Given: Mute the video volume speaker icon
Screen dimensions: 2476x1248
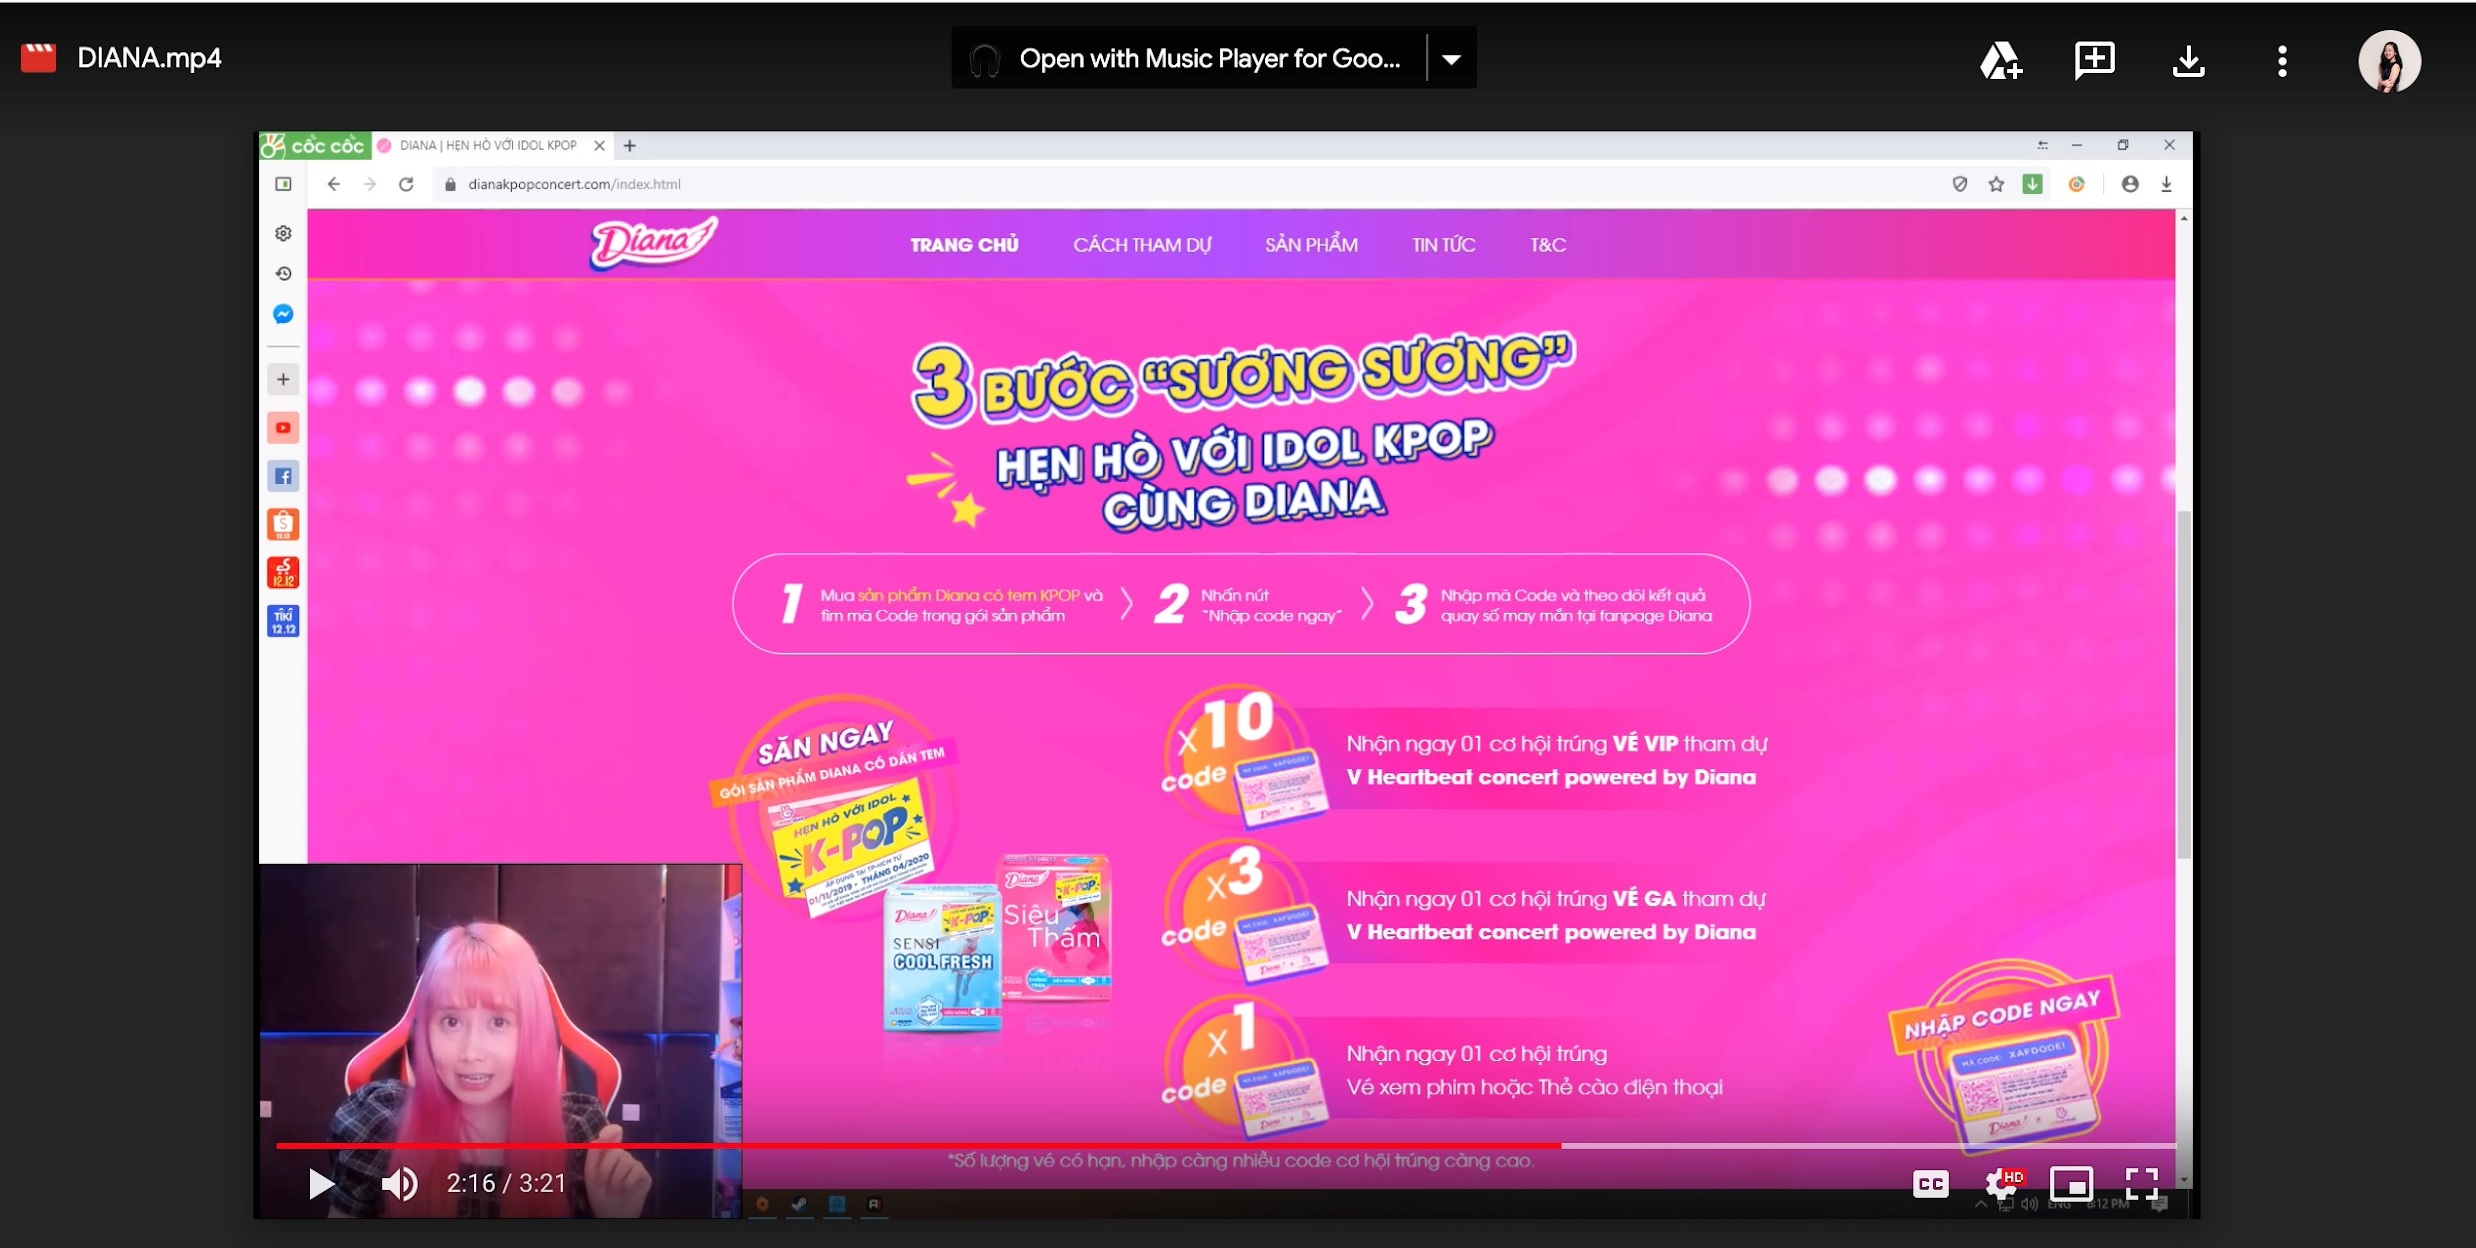Looking at the screenshot, I should pos(399,1184).
